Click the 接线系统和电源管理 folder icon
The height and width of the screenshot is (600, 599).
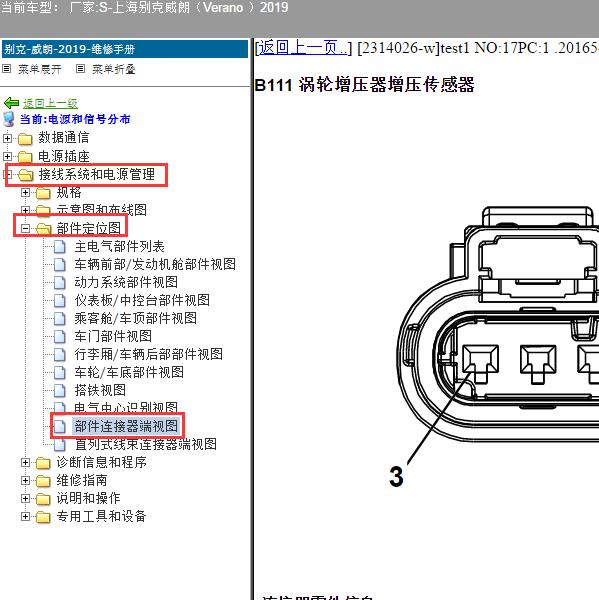[26, 175]
